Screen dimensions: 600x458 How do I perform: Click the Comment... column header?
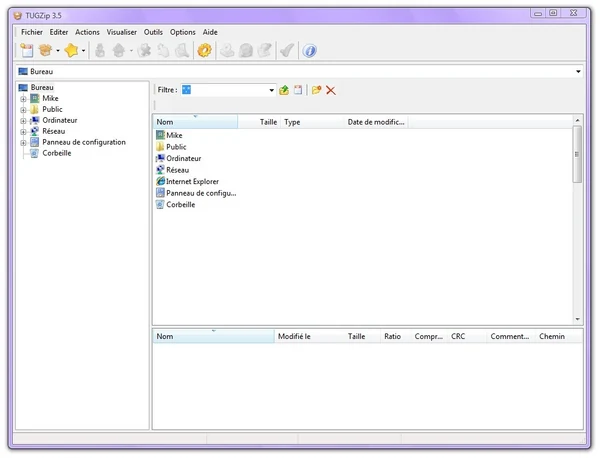pos(510,336)
